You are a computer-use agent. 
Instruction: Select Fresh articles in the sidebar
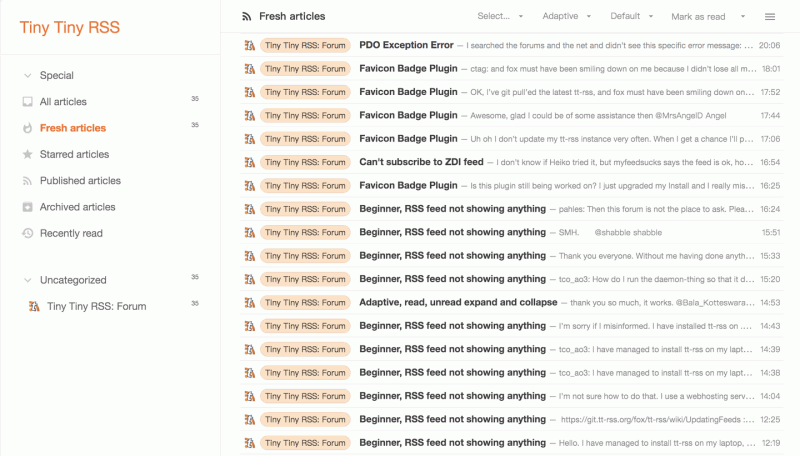tap(73, 128)
